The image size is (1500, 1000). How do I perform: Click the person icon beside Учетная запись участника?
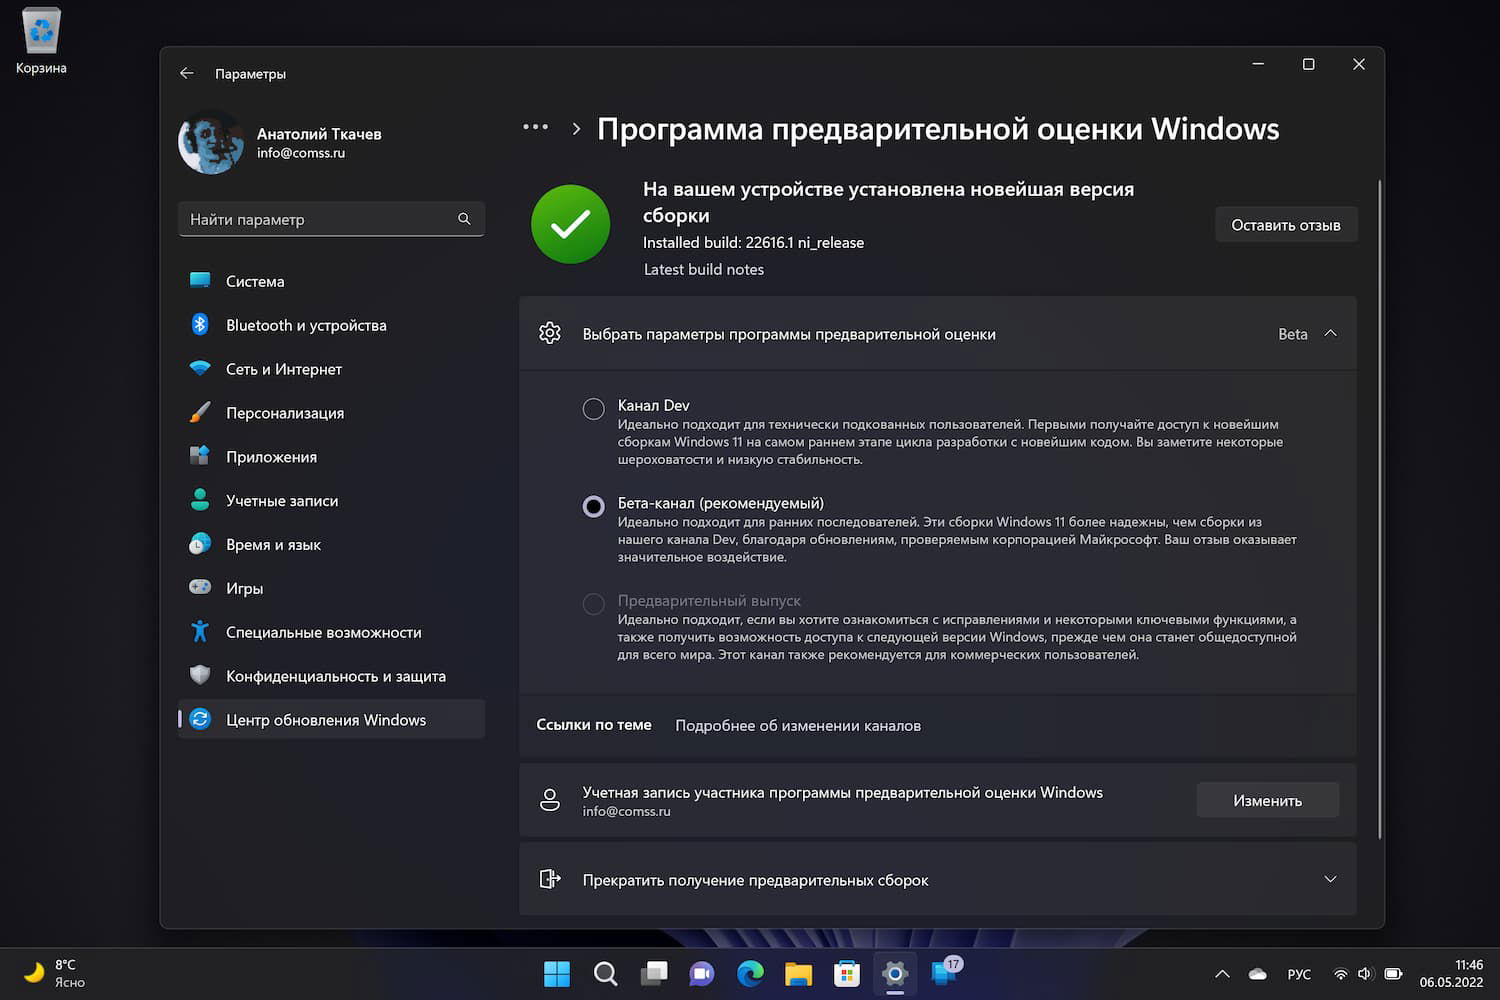(x=550, y=800)
